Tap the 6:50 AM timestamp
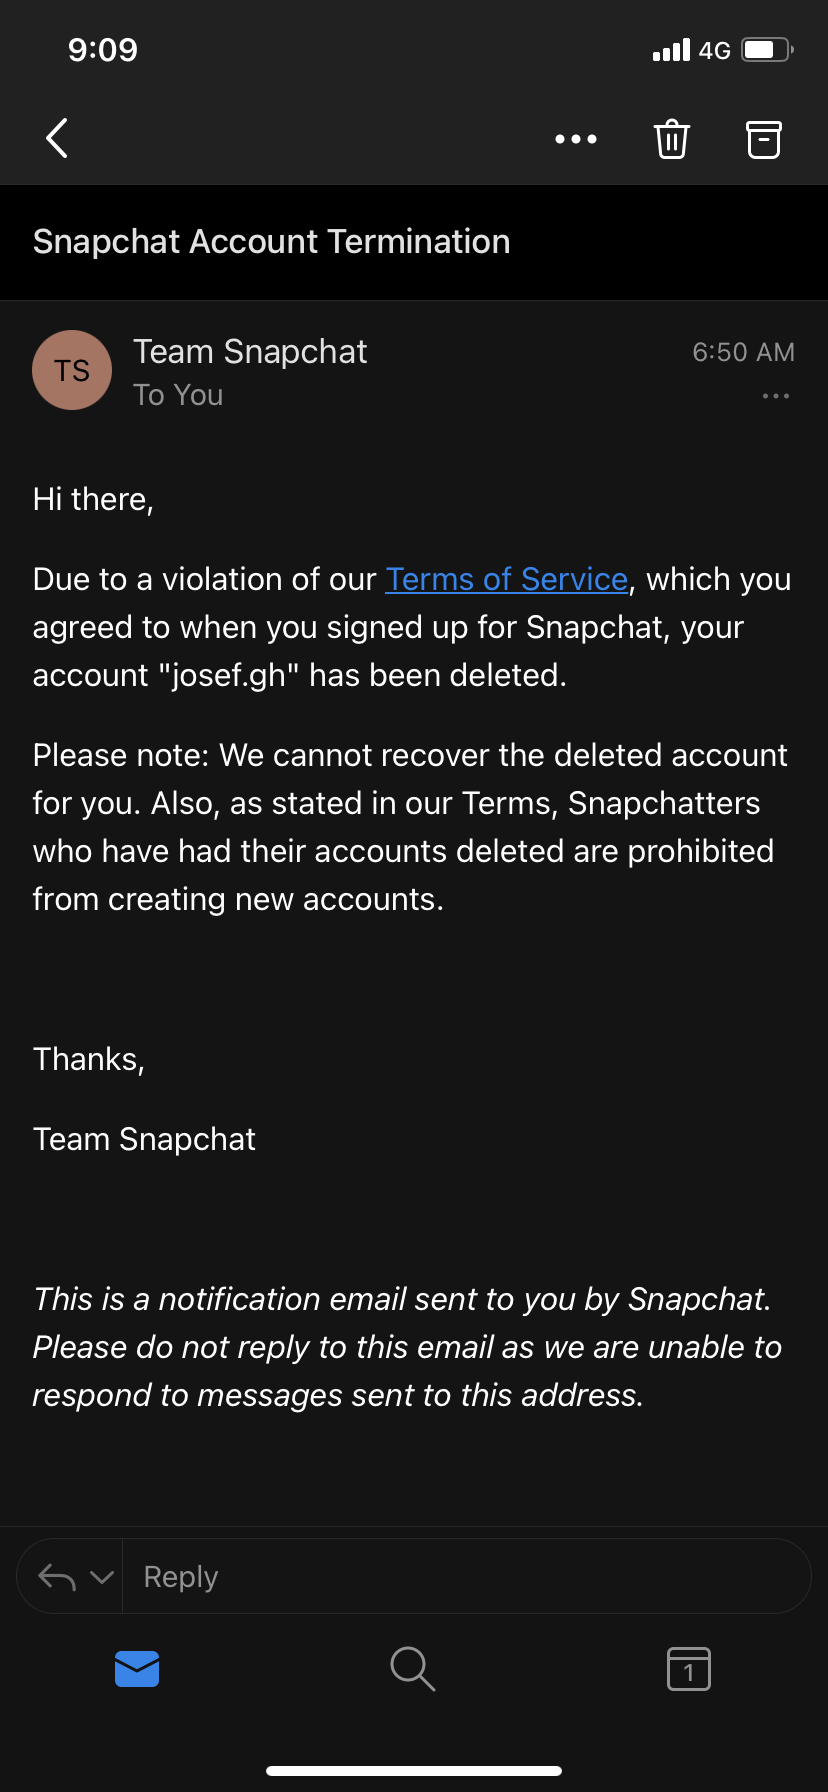This screenshot has height=1792, width=828. point(743,352)
